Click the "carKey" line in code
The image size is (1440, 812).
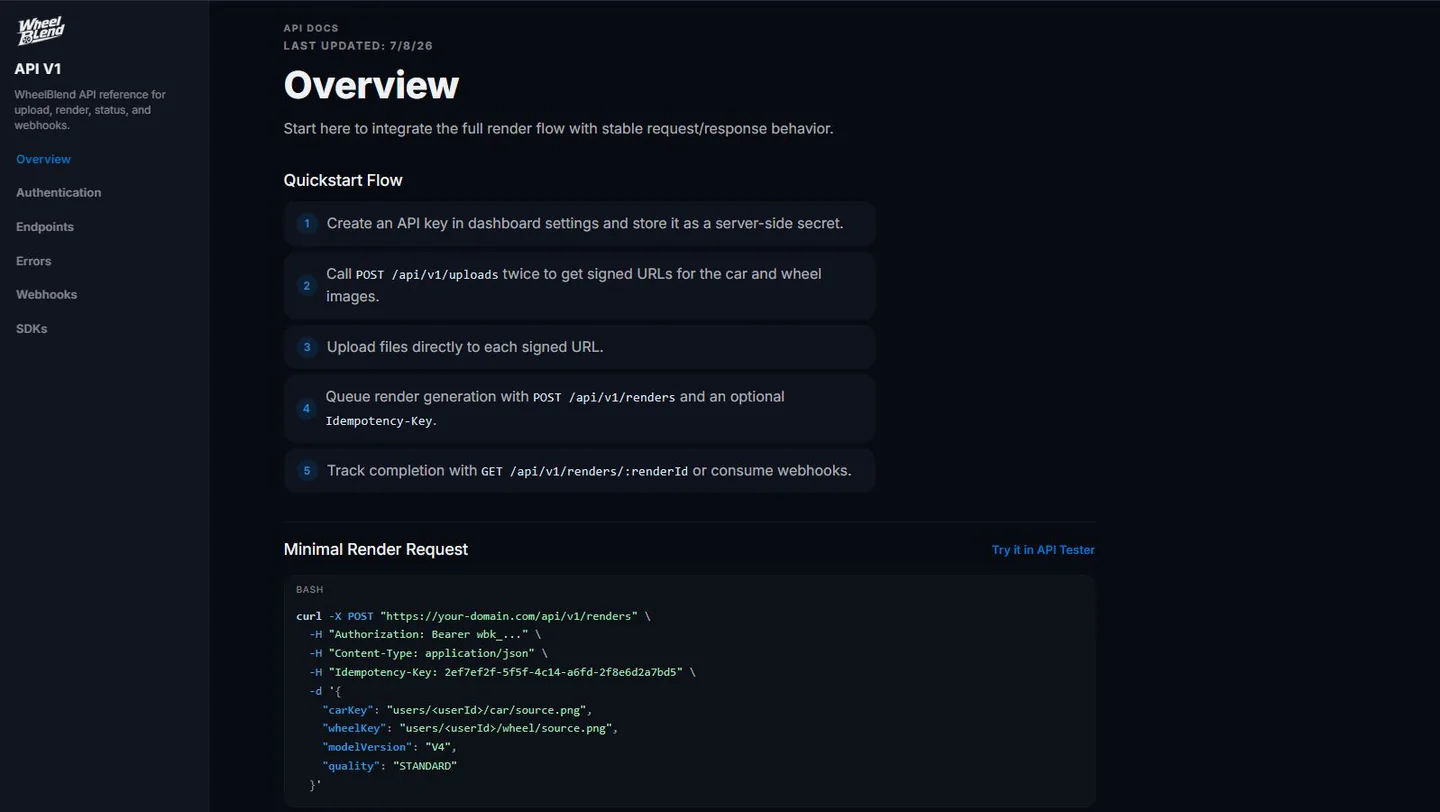[457, 710]
